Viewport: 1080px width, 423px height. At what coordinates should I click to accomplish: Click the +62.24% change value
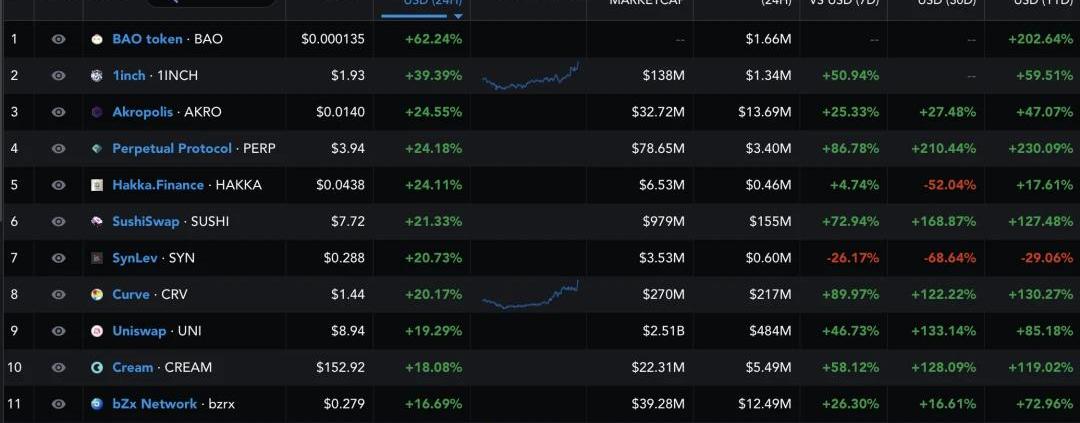(433, 39)
